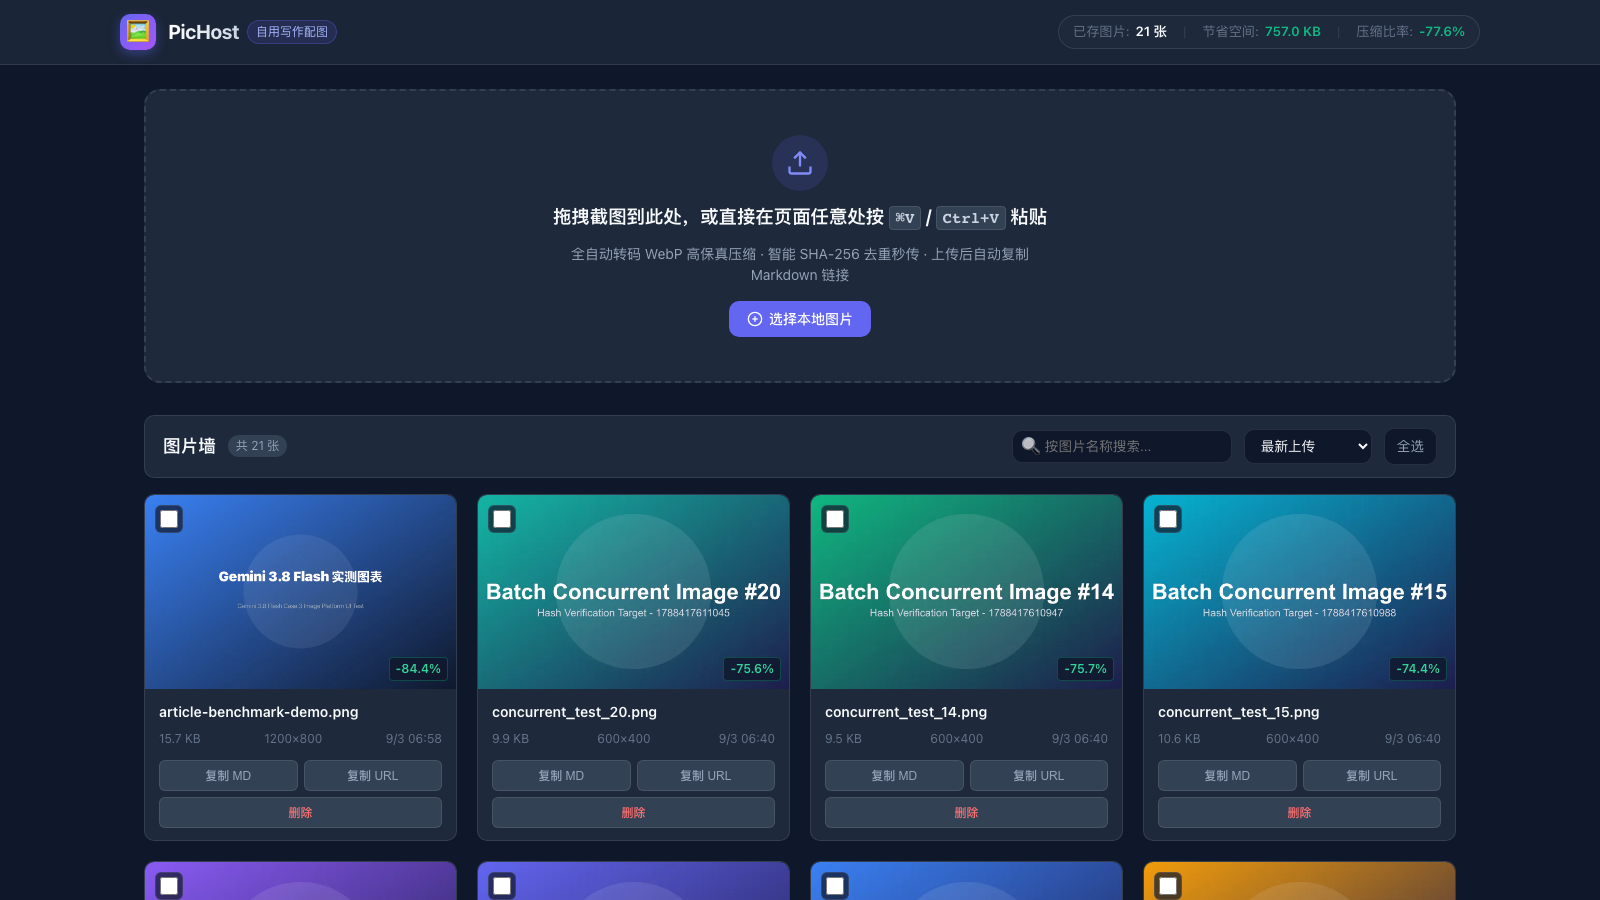Click the 压缩比率 -77.6% stat
This screenshot has width=1600, height=900.
pyautogui.click(x=1410, y=32)
